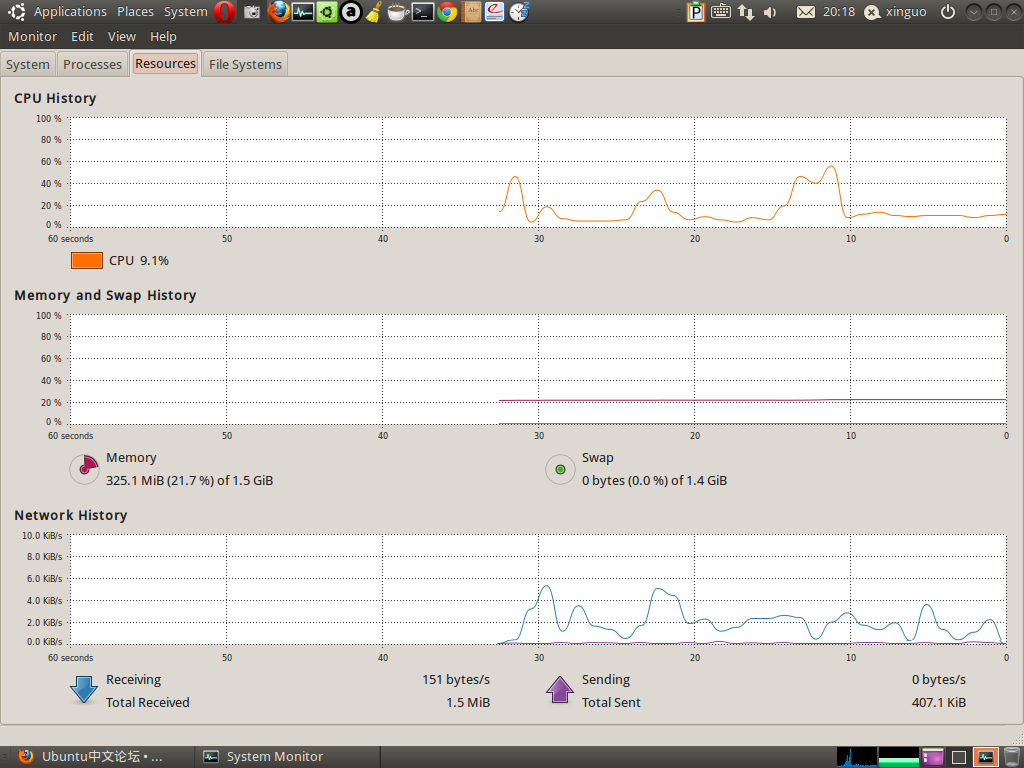Image resolution: width=1024 pixels, height=768 pixels.
Task: Open the Monitor menu
Action: [33, 37]
